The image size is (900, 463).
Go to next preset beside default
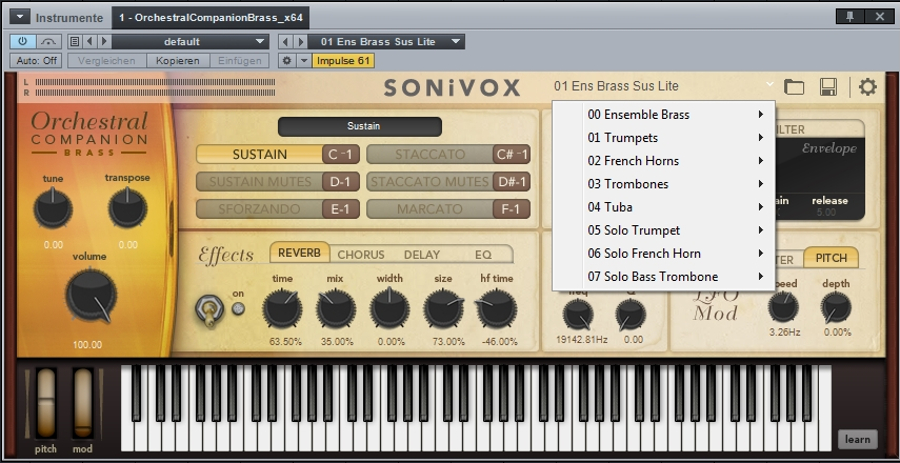pos(104,41)
